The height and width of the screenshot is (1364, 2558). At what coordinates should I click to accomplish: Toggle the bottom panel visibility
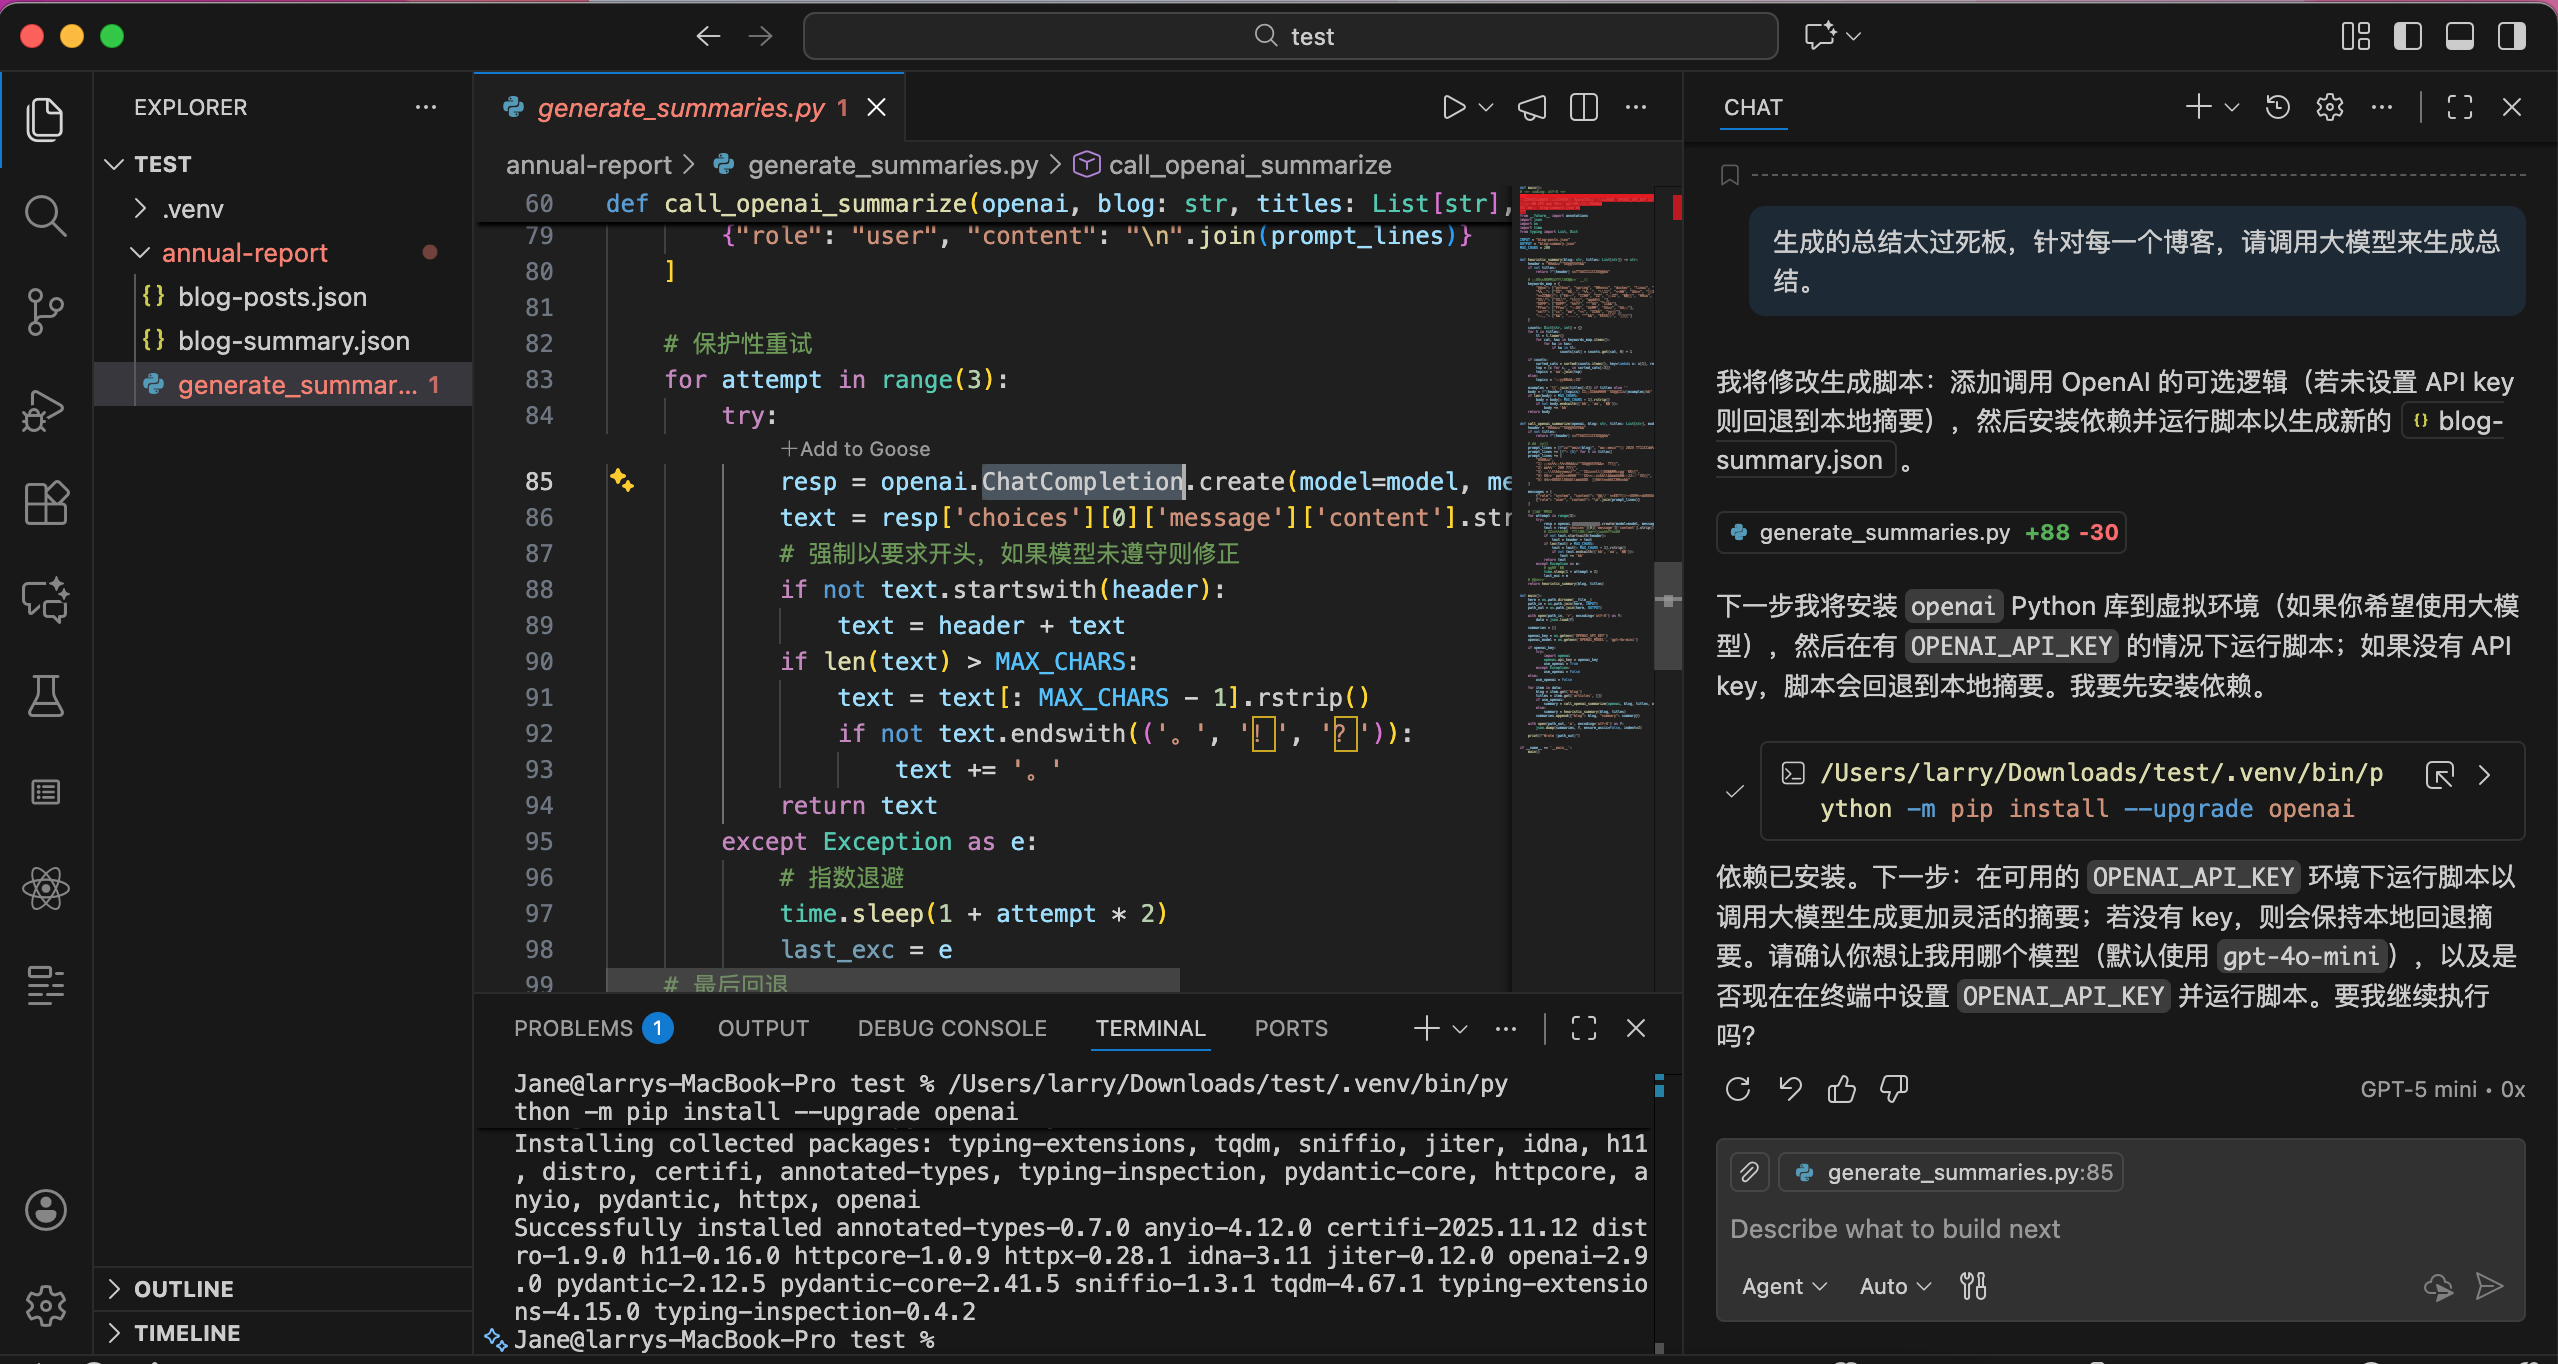click(x=2459, y=36)
